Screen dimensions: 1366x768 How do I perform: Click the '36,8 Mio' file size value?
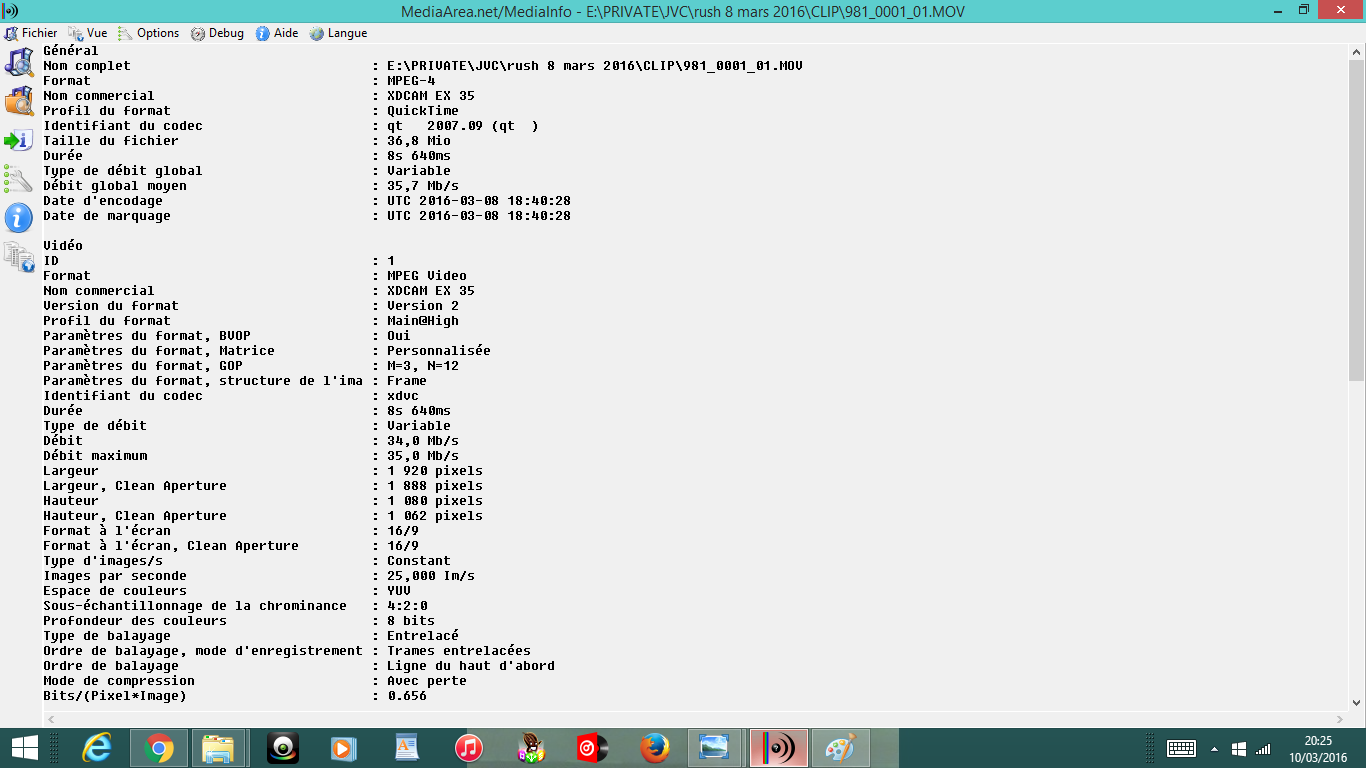[419, 141]
